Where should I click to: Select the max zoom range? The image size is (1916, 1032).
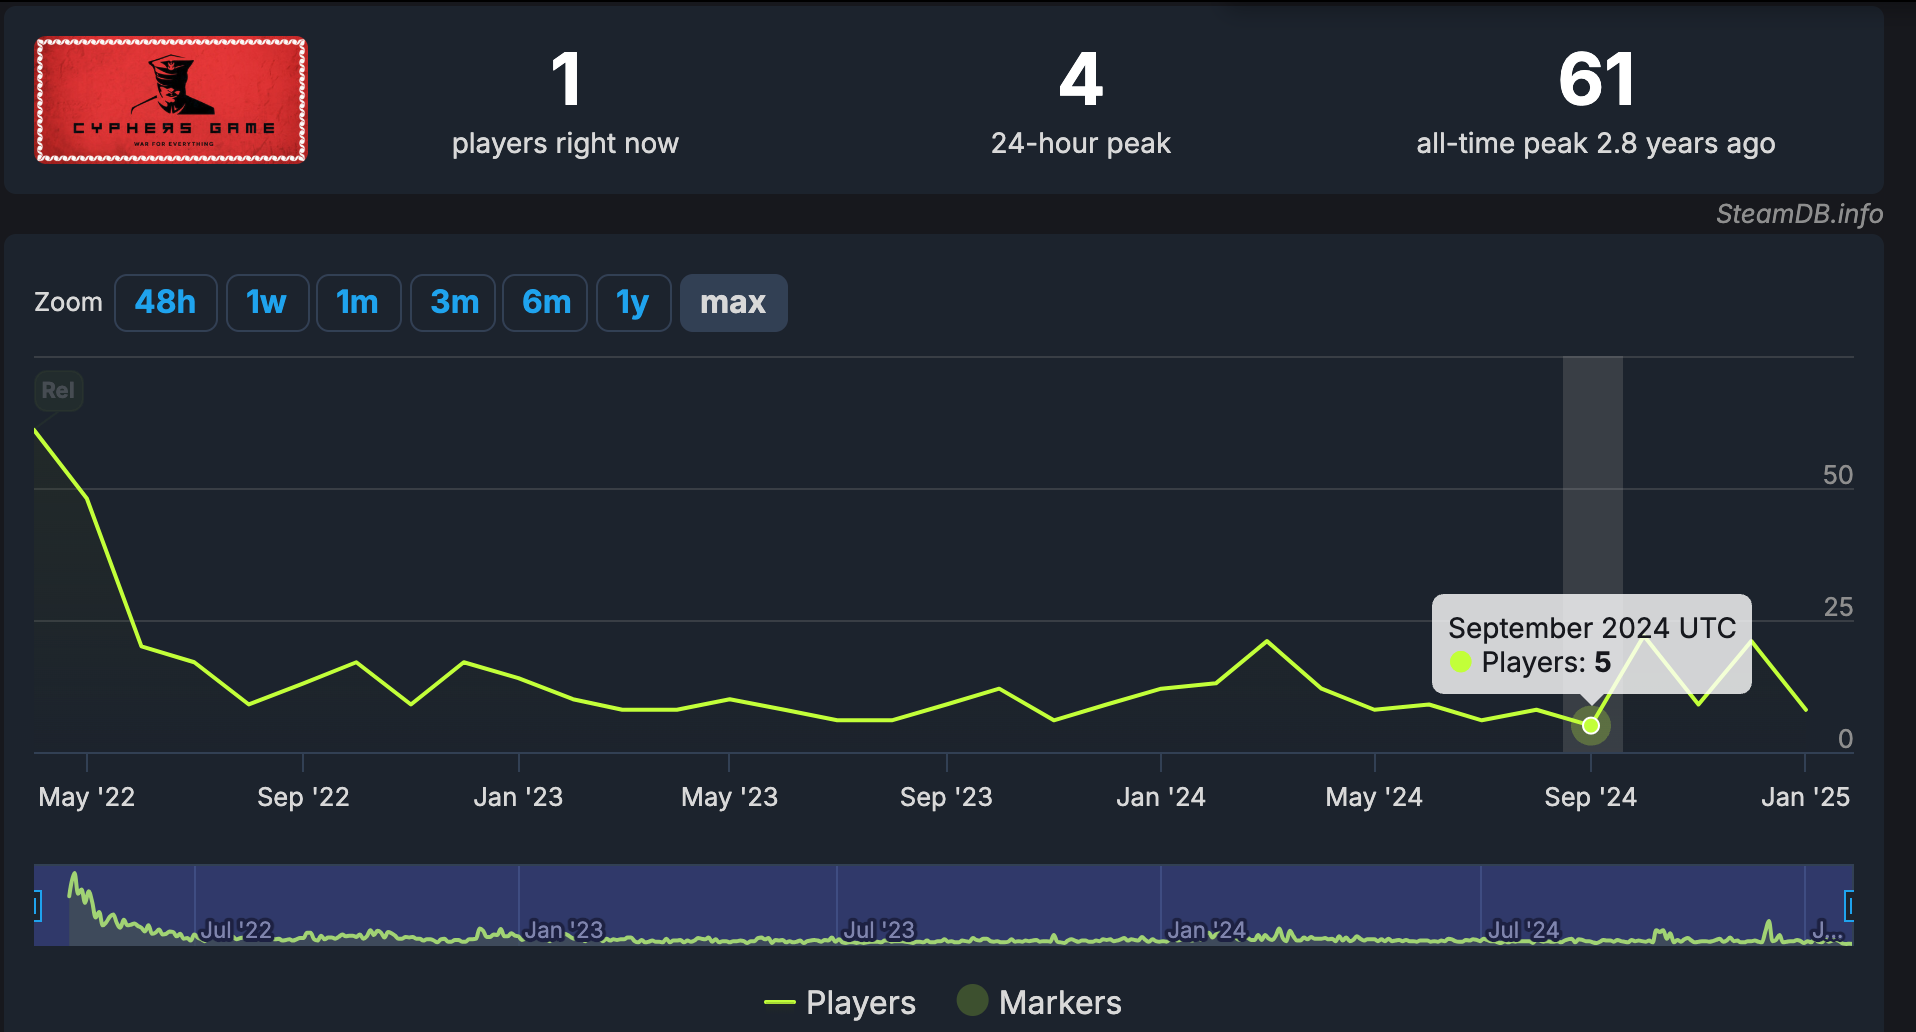point(733,302)
